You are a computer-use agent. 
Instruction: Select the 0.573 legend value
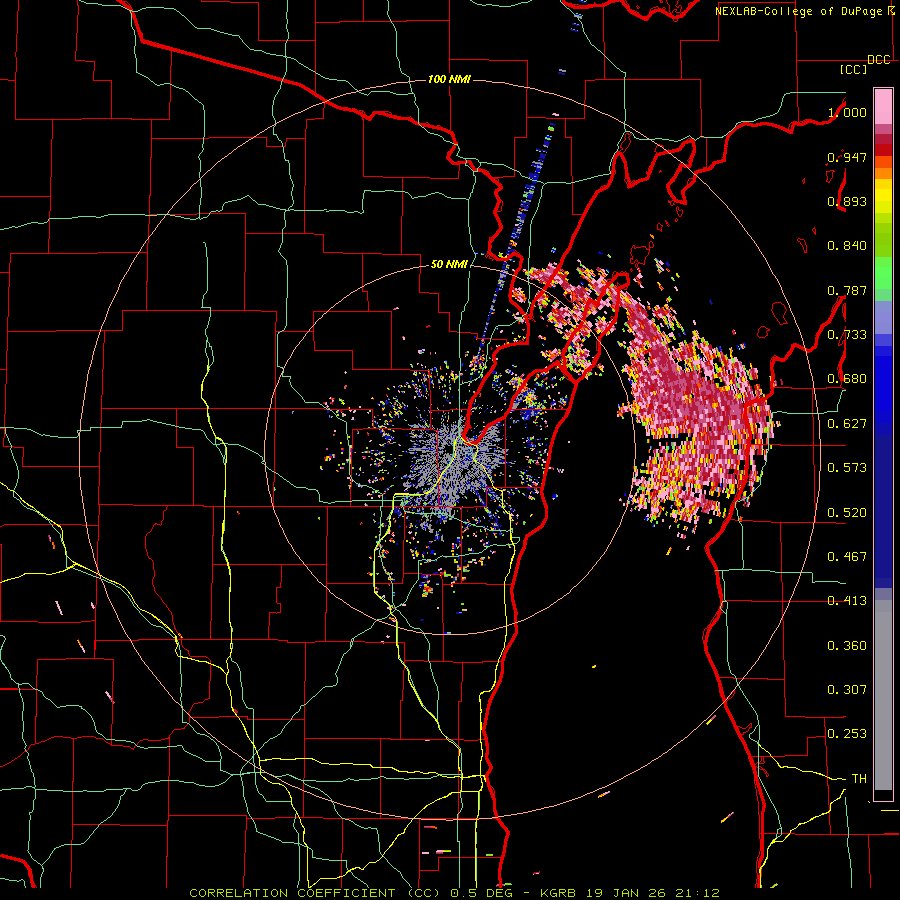pyautogui.click(x=847, y=468)
